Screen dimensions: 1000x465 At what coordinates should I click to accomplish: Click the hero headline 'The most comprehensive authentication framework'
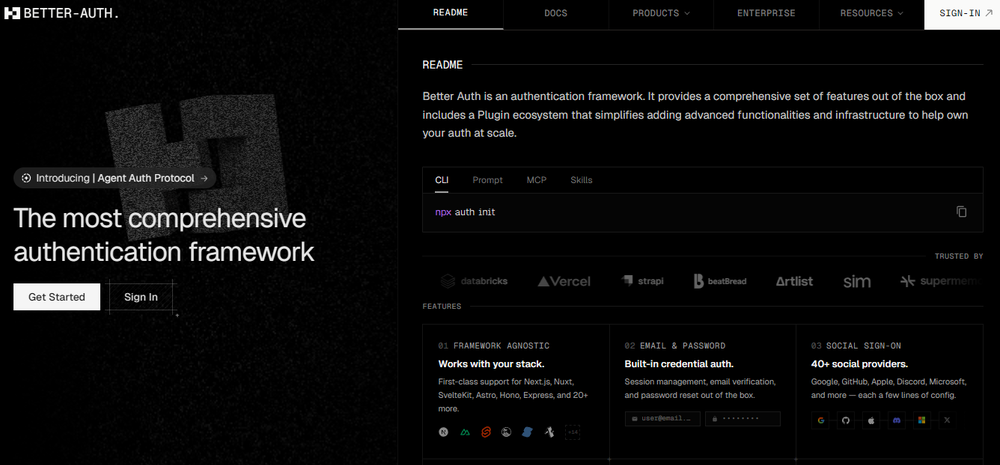tap(164, 235)
